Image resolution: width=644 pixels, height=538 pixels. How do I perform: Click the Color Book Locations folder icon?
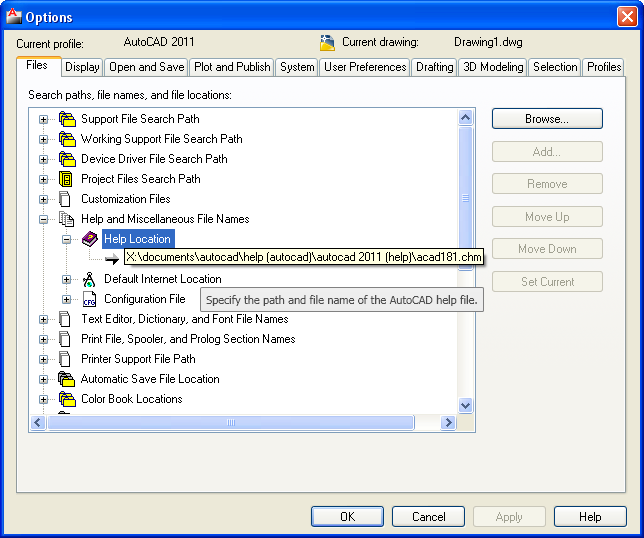pyautogui.click(x=67, y=399)
